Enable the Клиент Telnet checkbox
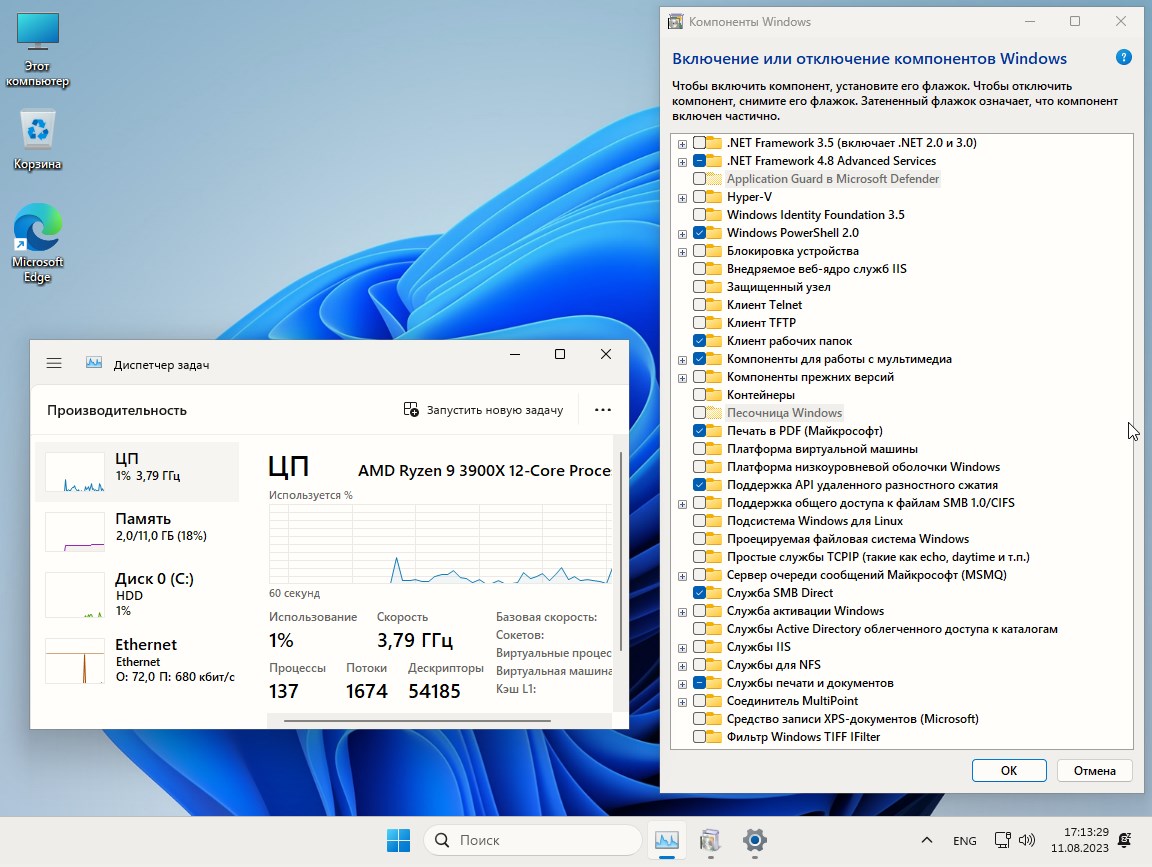The height and width of the screenshot is (867, 1152). pyautogui.click(x=699, y=305)
